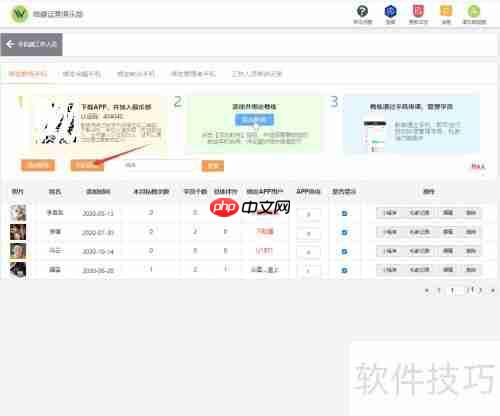Toggle the blue checkbox in the fourth table row
500x416 pixels.
[345, 270]
